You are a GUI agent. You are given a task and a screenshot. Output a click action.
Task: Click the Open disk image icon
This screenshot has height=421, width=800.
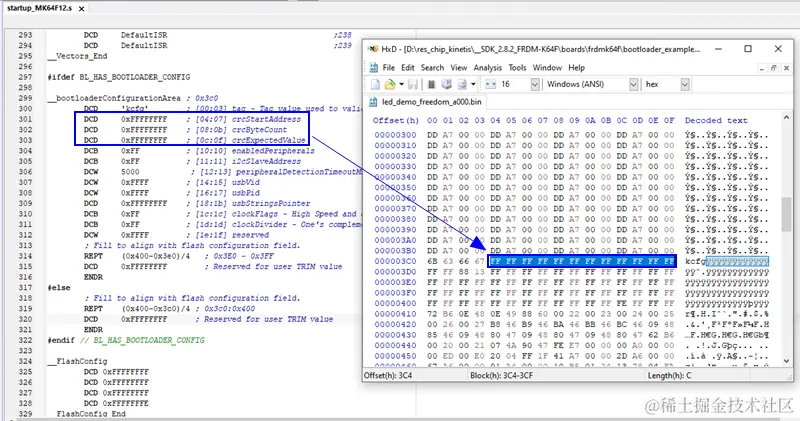(462, 84)
